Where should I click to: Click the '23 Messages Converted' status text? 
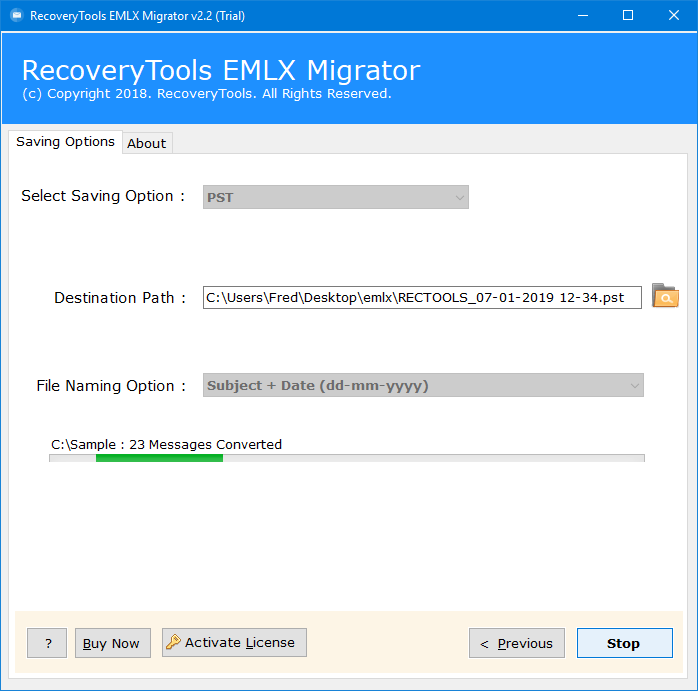205,444
